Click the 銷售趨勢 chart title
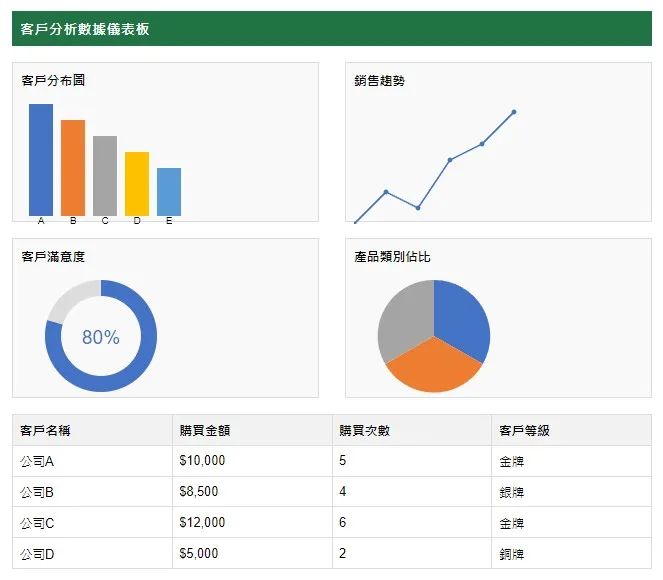Image resolution: width=663 pixels, height=580 pixels. (380, 80)
